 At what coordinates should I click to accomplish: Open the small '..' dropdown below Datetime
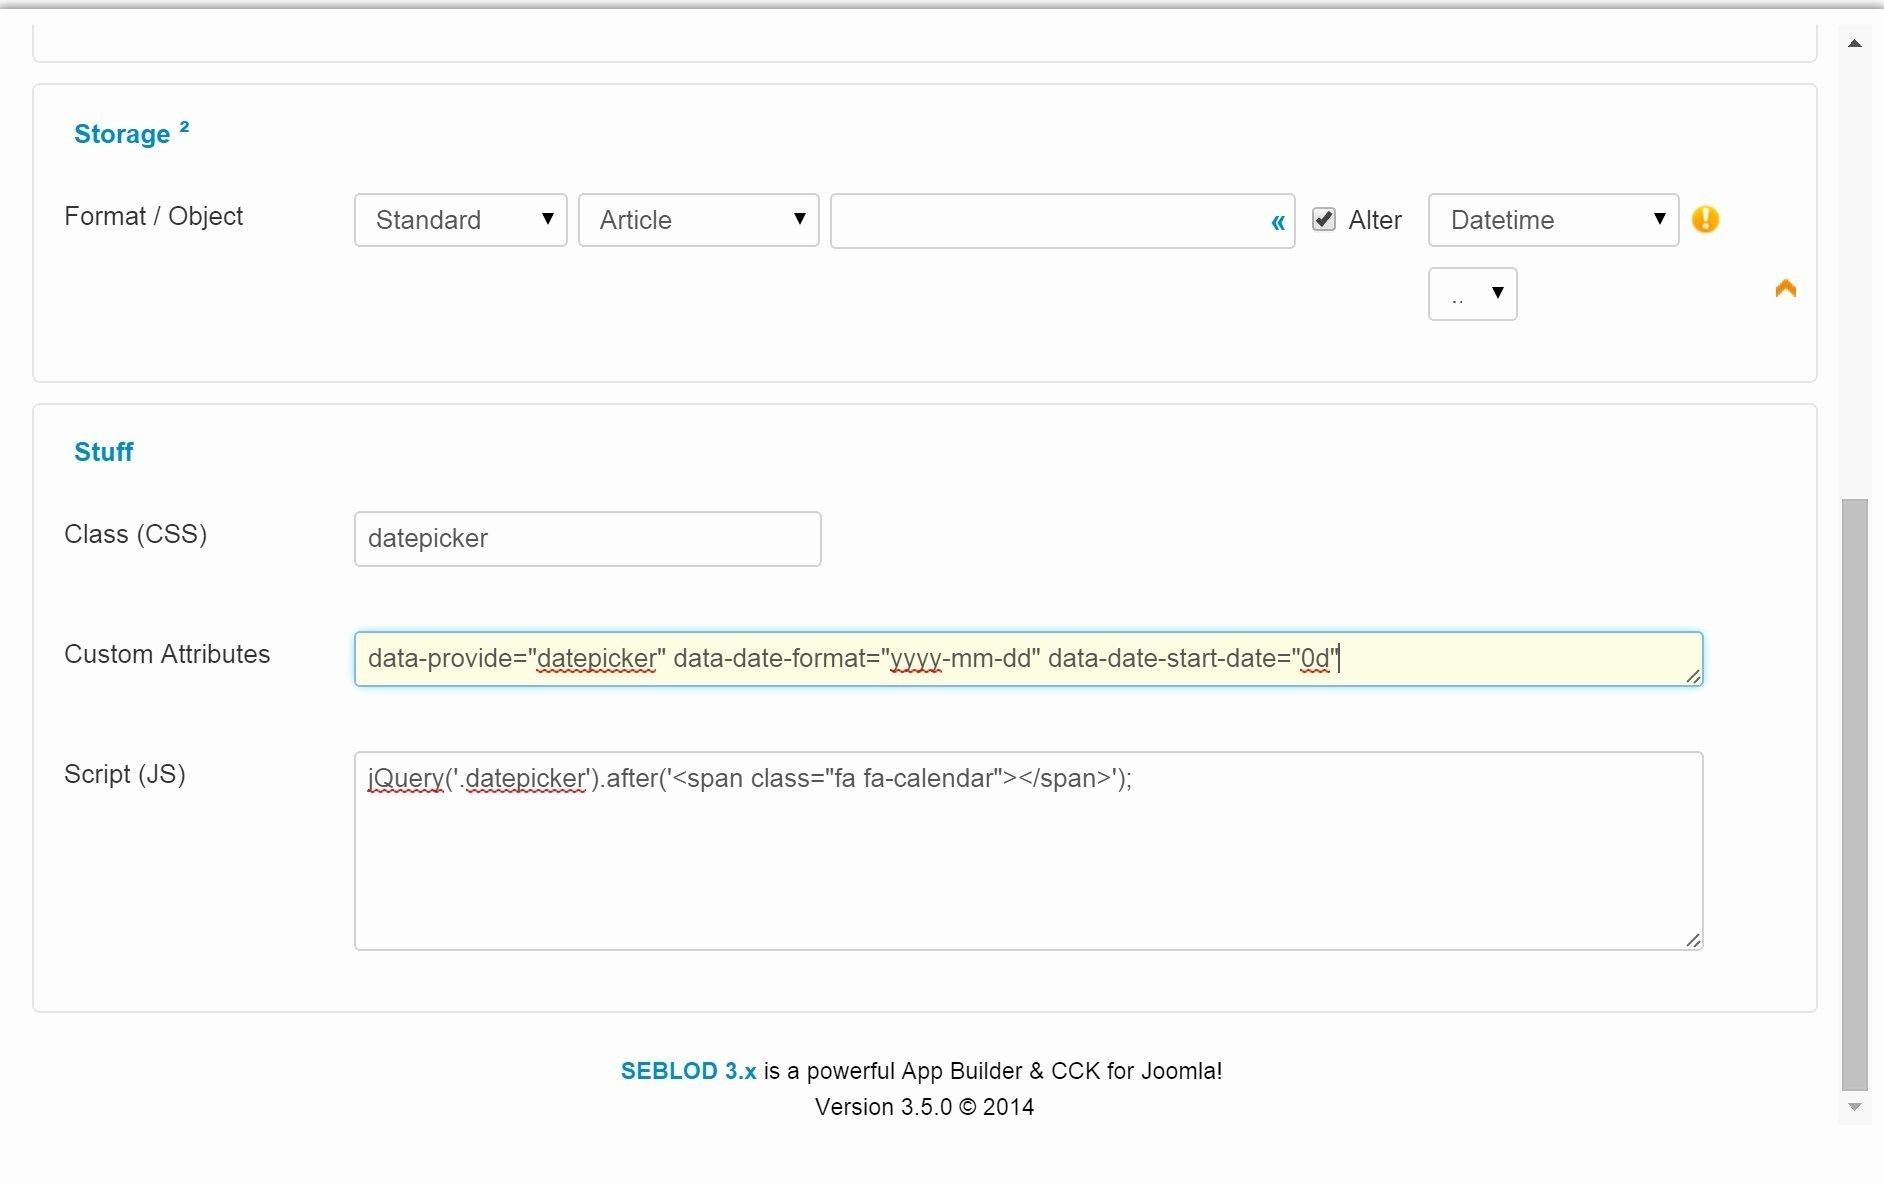pyautogui.click(x=1472, y=294)
